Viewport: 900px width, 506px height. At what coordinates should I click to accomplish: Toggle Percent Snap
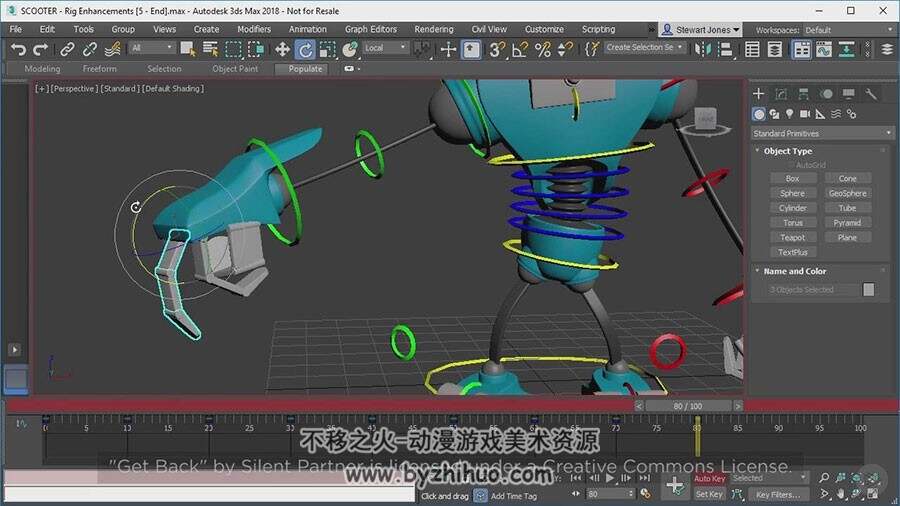pyautogui.click(x=542, y=50)
